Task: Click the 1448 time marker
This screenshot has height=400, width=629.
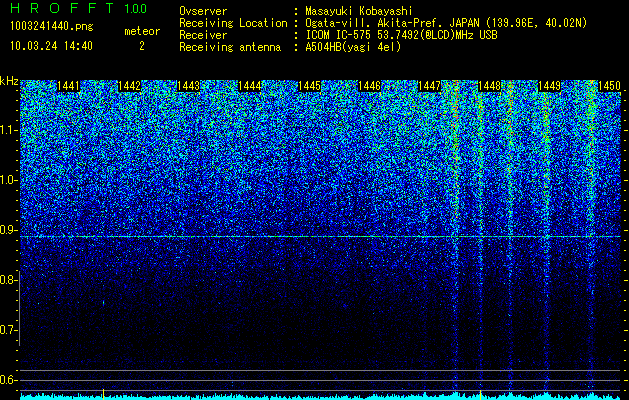Action: click(x=490, y=86)
